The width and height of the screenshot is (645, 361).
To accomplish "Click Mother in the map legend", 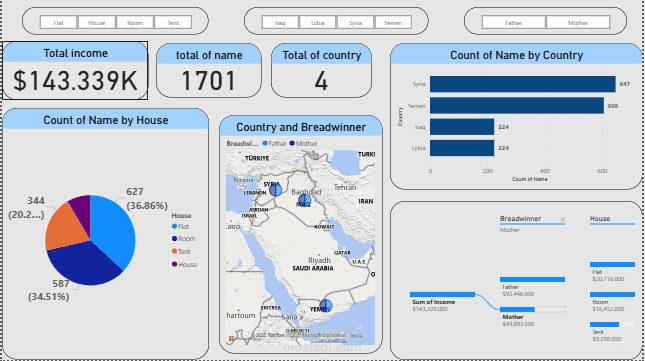I will (x=304, y=143).
